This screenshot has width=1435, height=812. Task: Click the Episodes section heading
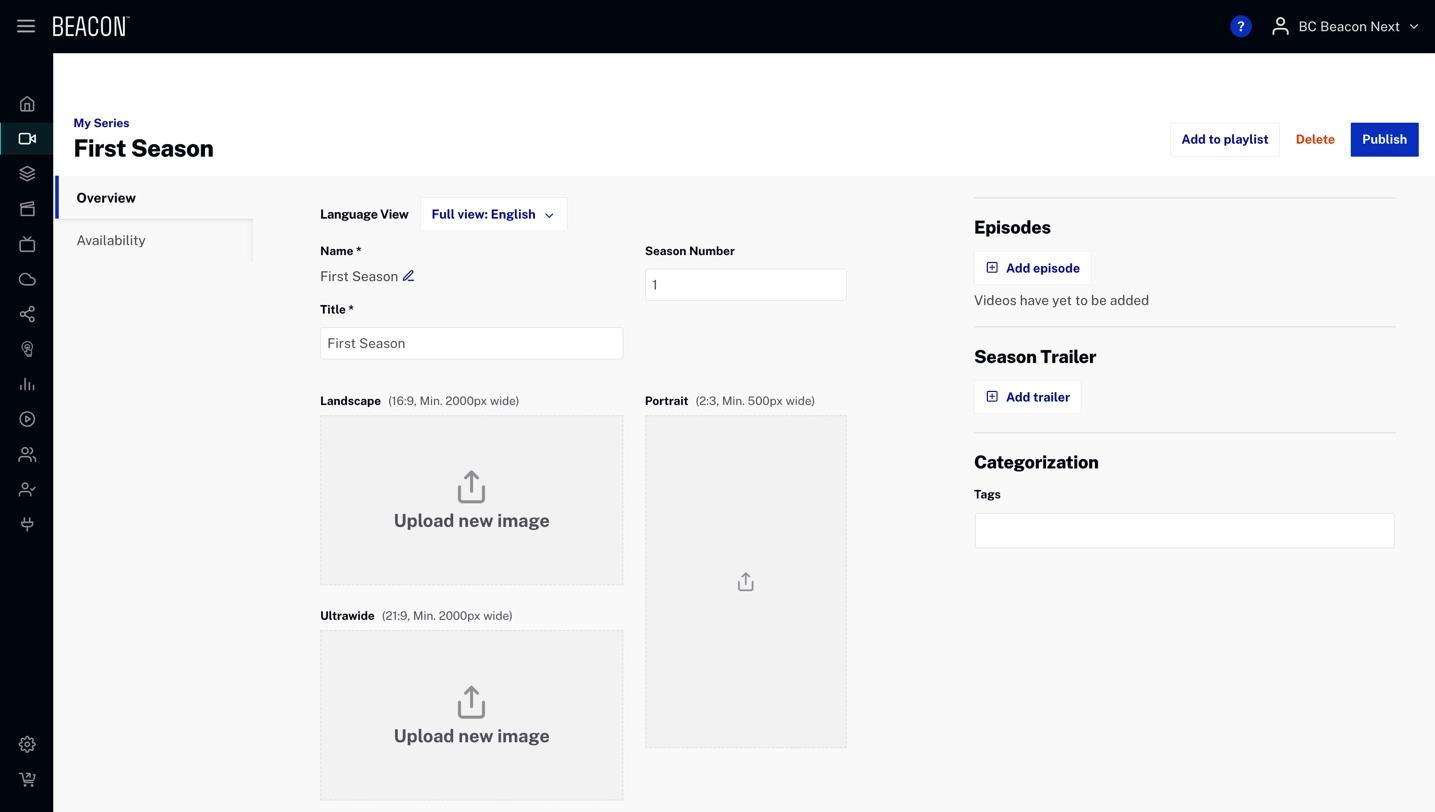[x=1012, y=227]
